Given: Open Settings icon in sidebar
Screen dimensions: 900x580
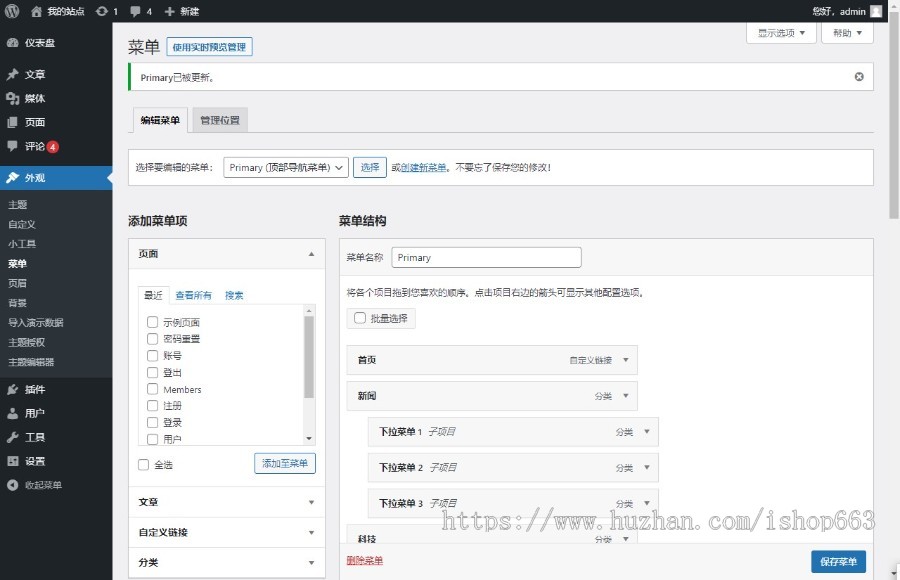Looking at the screenshot, I should [x=13, y=461].
